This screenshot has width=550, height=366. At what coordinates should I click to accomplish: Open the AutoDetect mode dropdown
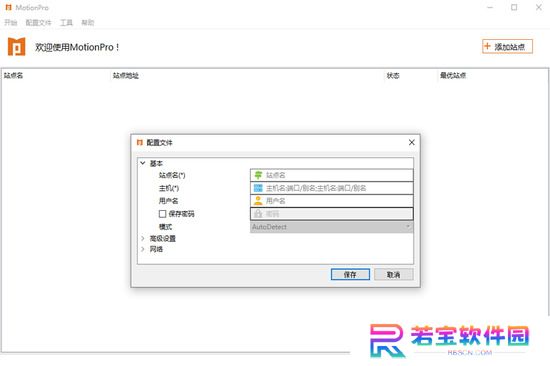coord(331,227)
